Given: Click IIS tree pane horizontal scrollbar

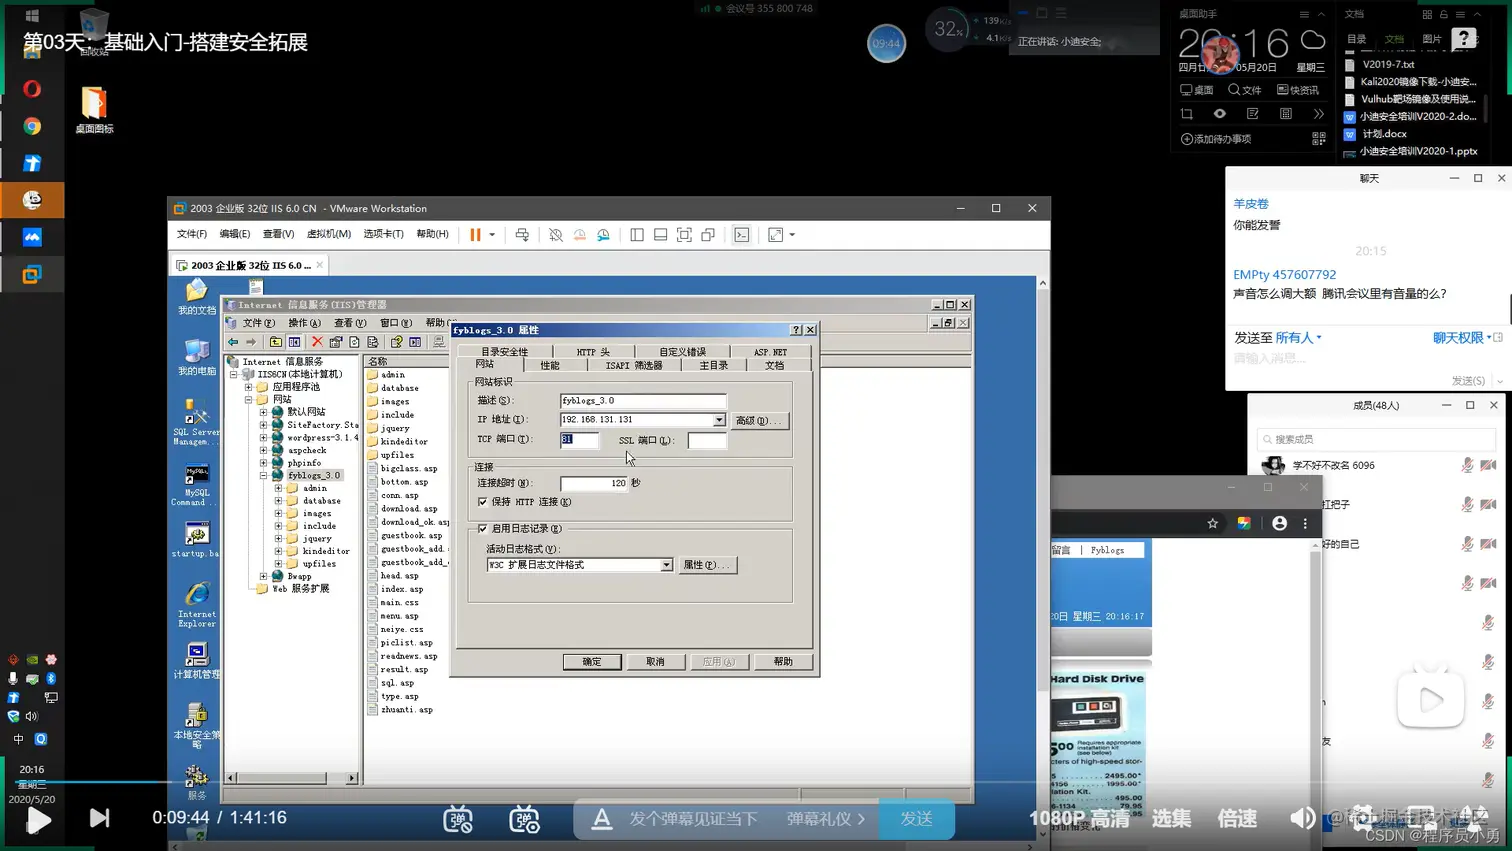Looking at the screenshot, I should (x=291, y=777).
